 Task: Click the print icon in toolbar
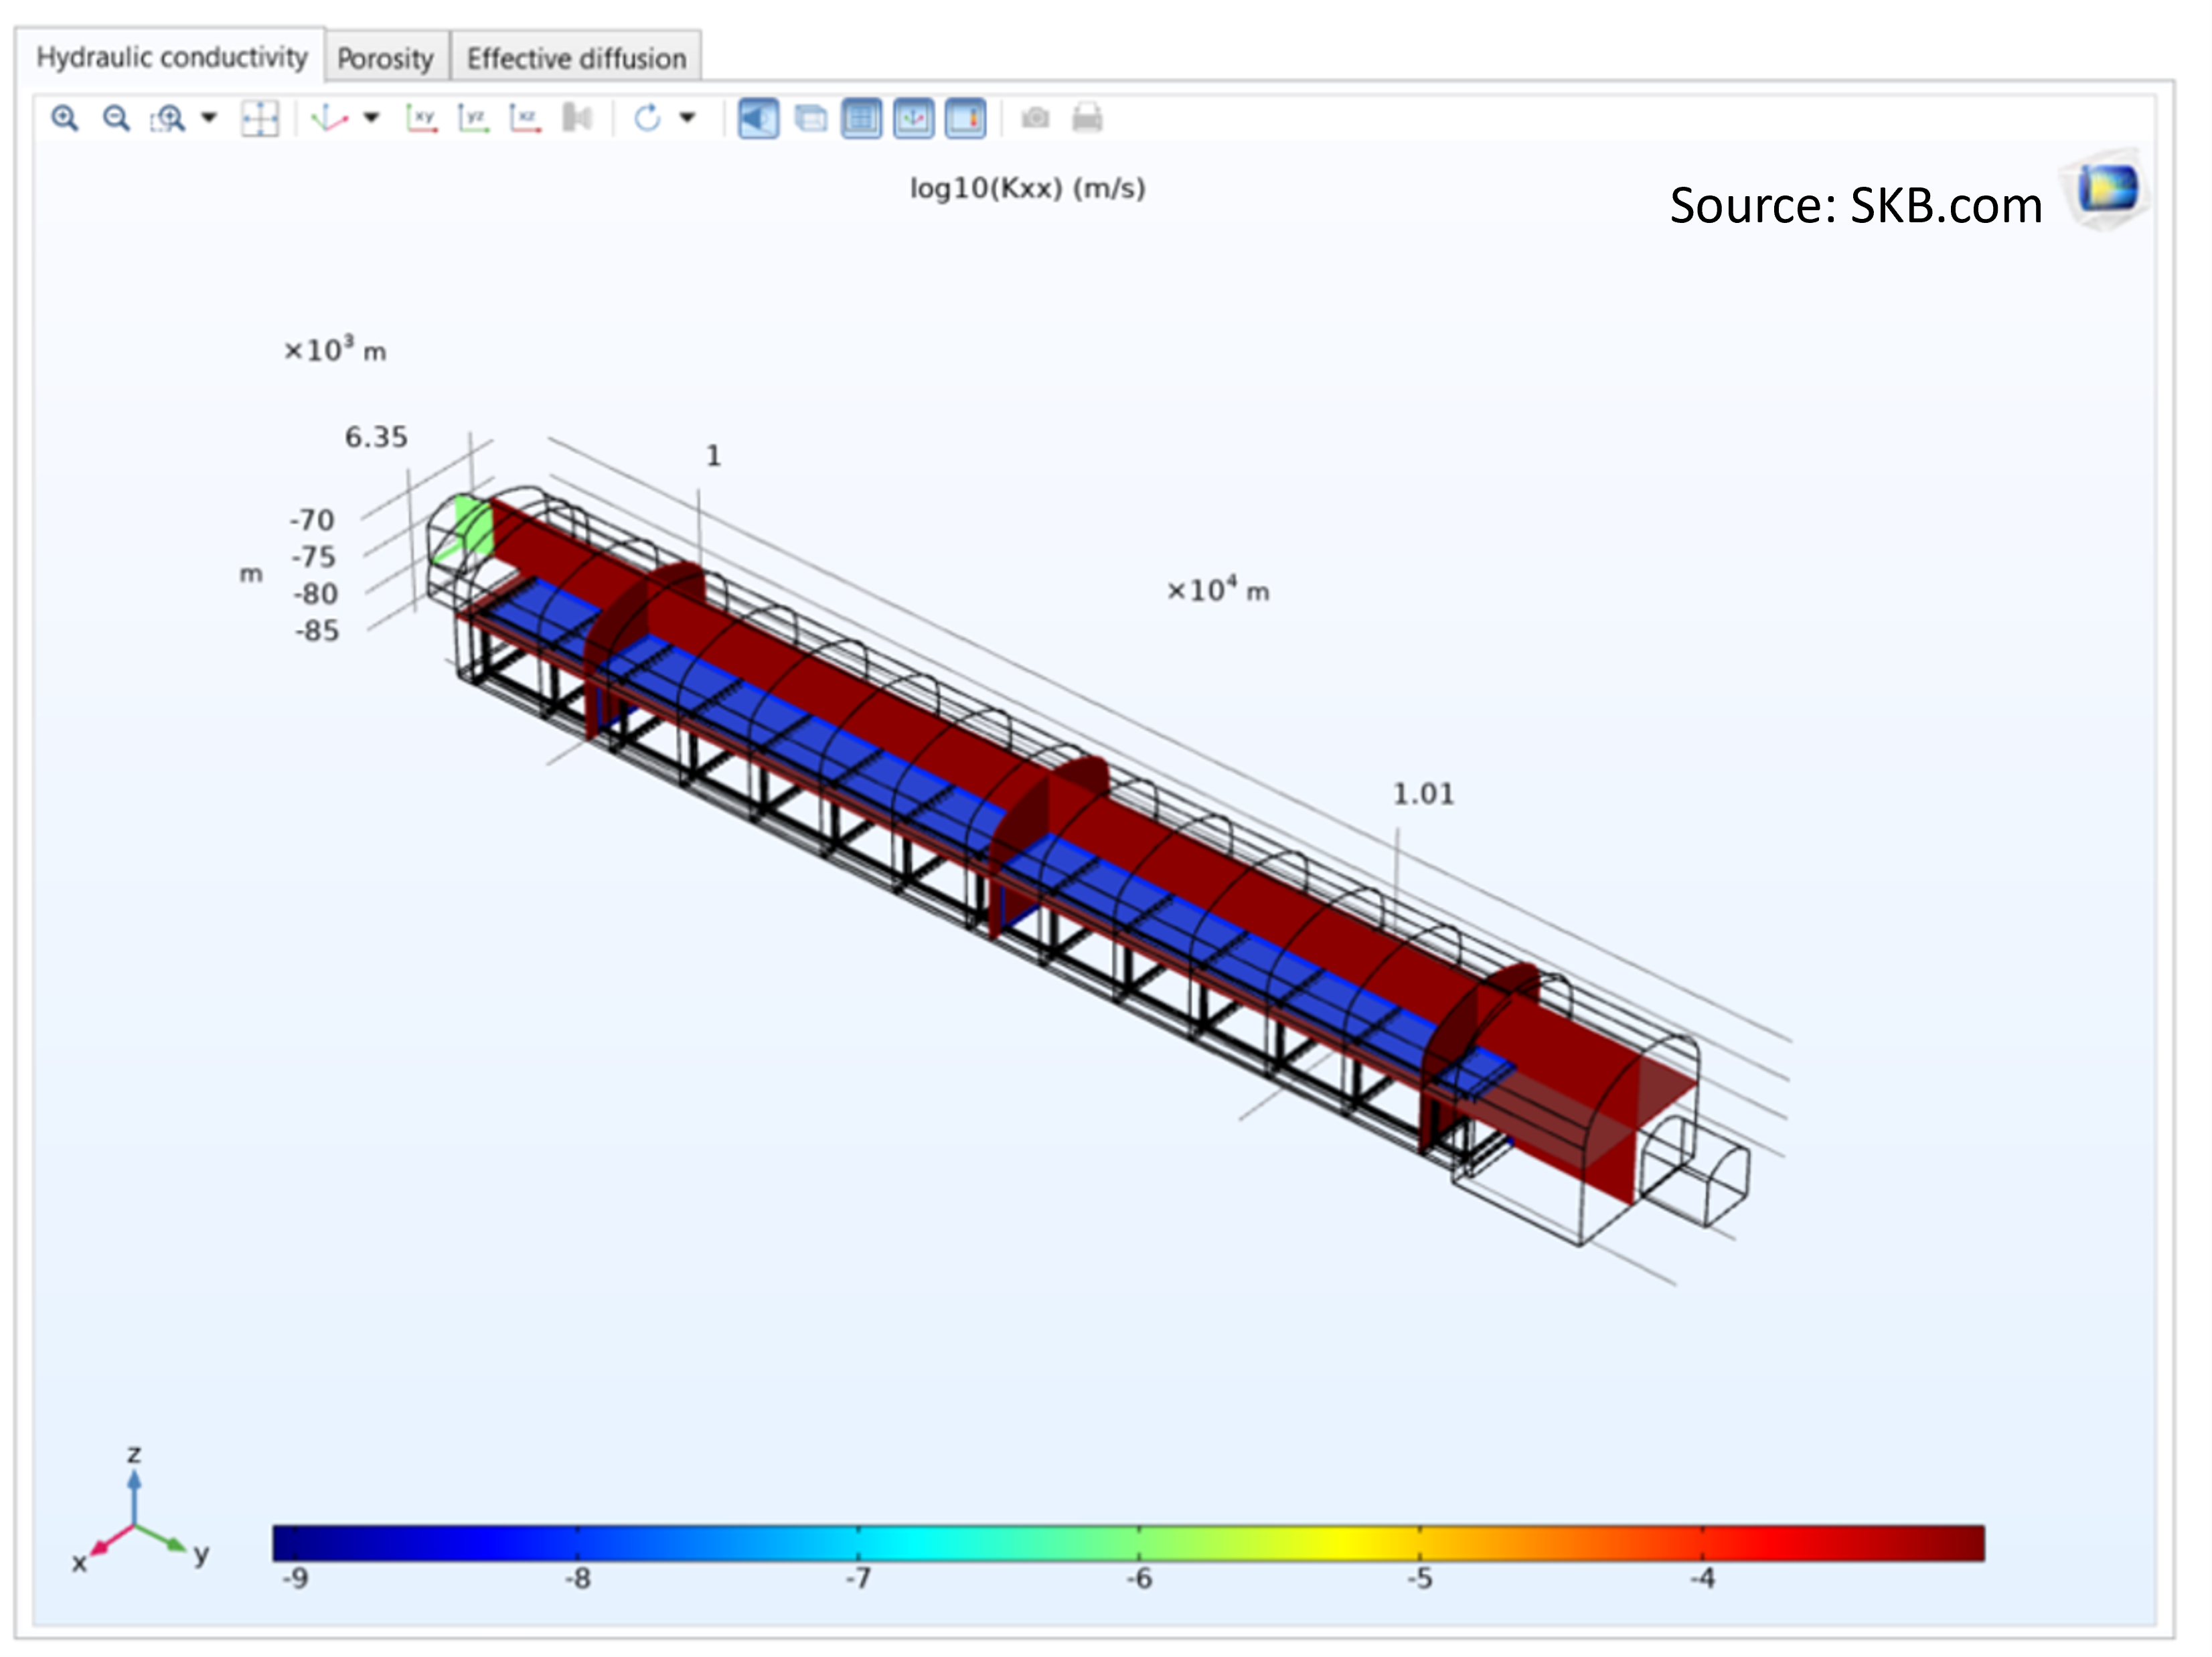click(x=1087, y=118)
